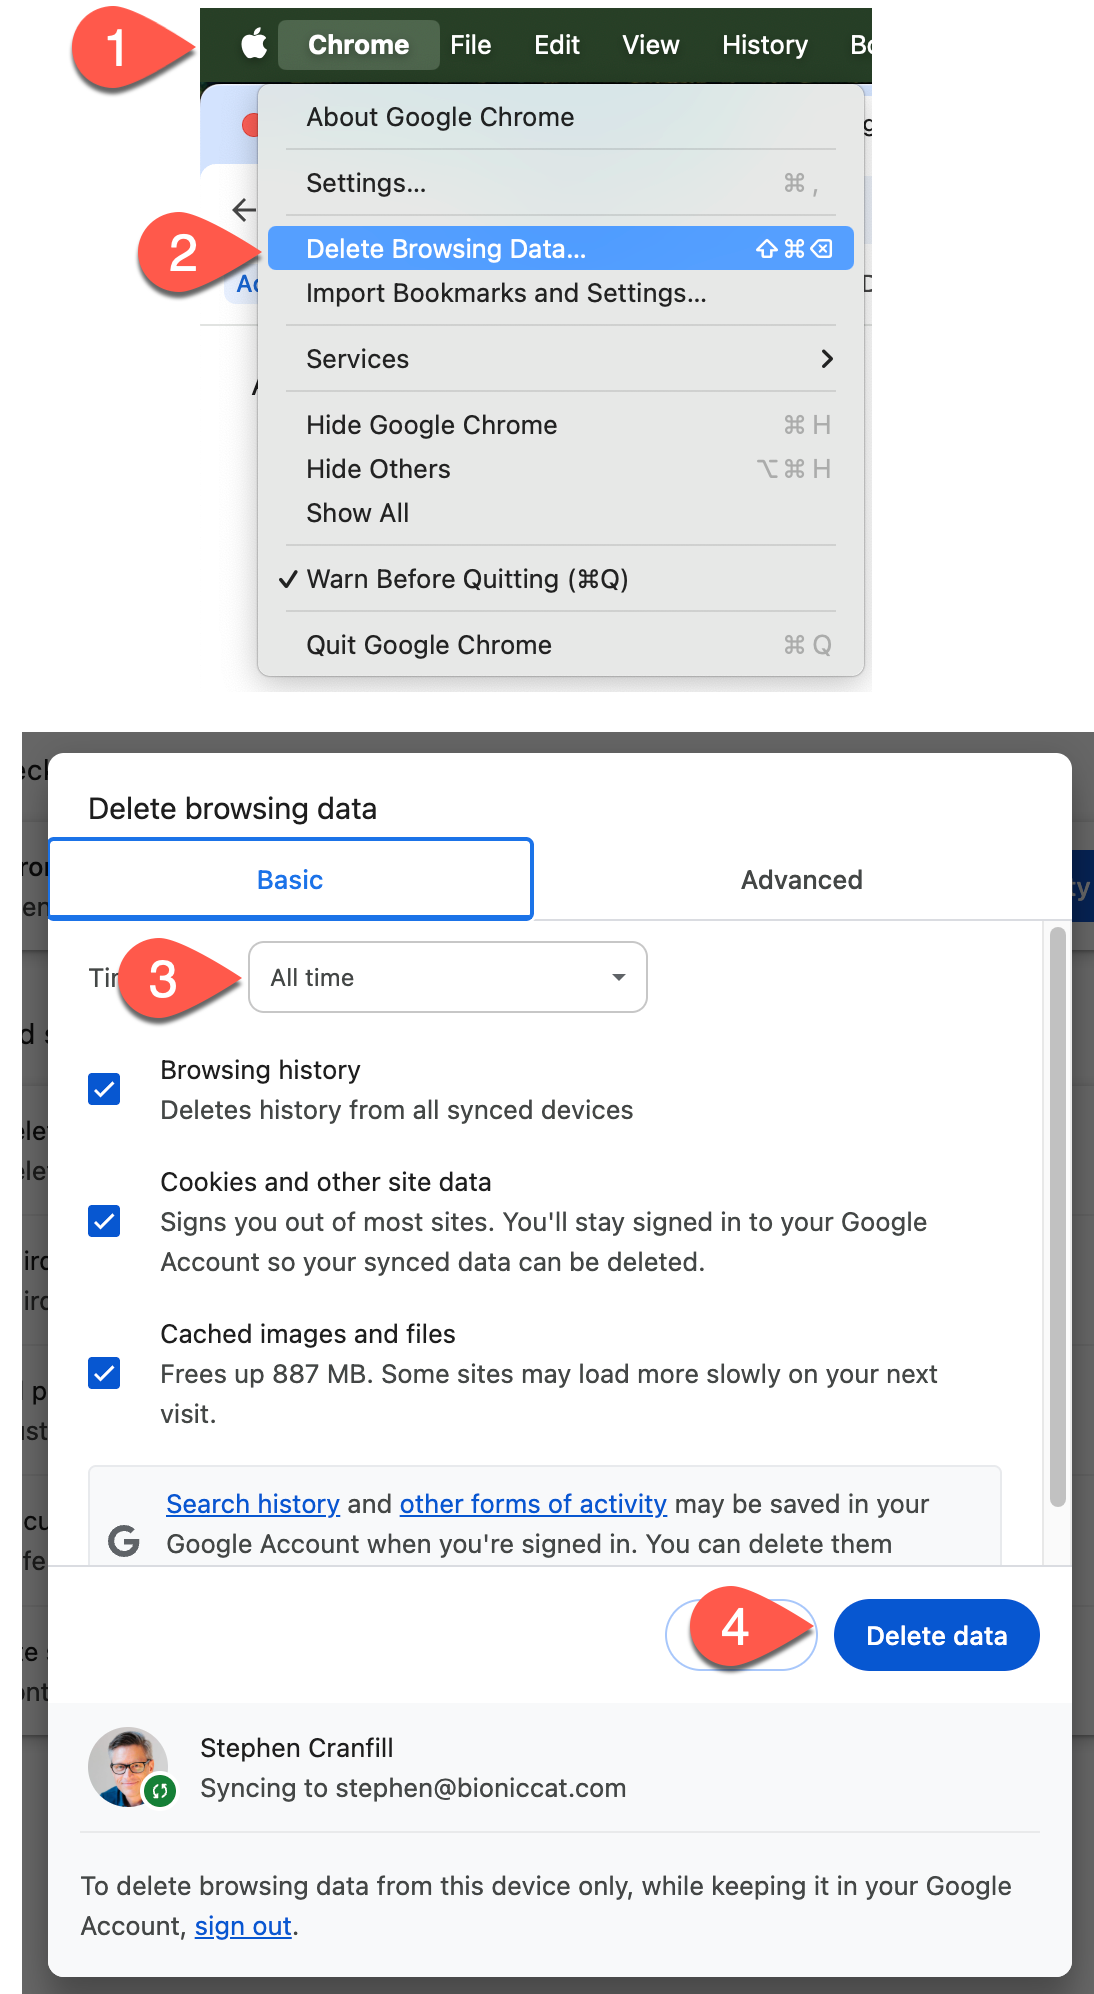Choose Quit Google Chrome

[x=560, y=645]
